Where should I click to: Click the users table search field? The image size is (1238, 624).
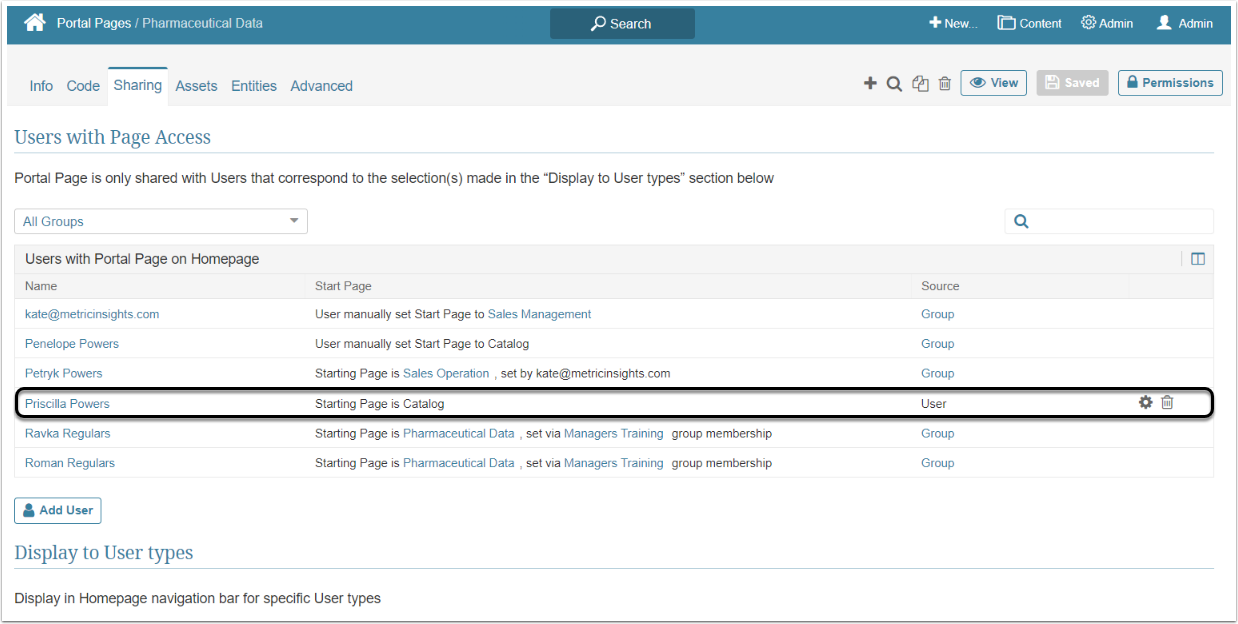tap(1120, 221)
